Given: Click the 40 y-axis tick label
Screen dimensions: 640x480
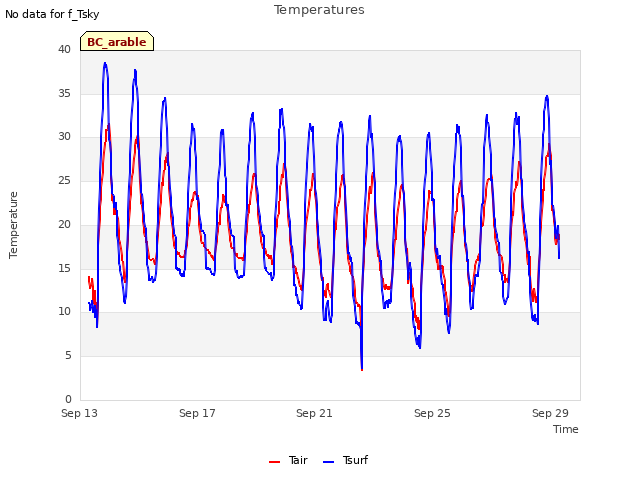Looking at the screenshot, I should coord(64,49).
